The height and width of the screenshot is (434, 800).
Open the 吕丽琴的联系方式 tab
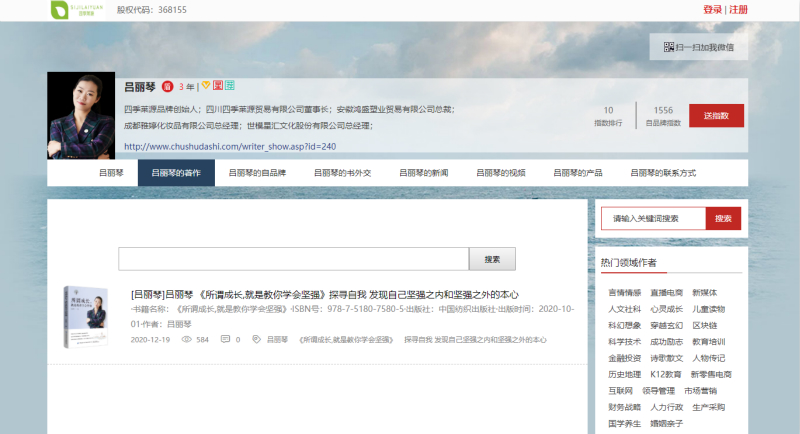pos(663,173)
